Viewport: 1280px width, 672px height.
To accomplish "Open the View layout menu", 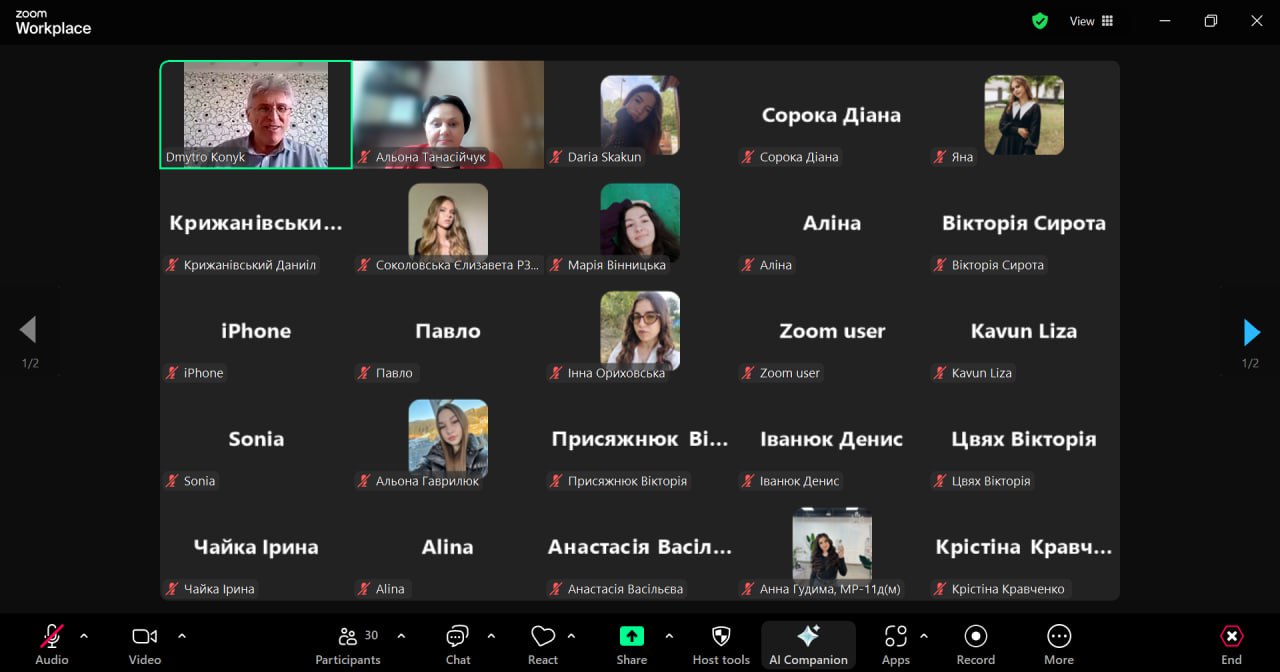I will click(x=1091, y=21).
